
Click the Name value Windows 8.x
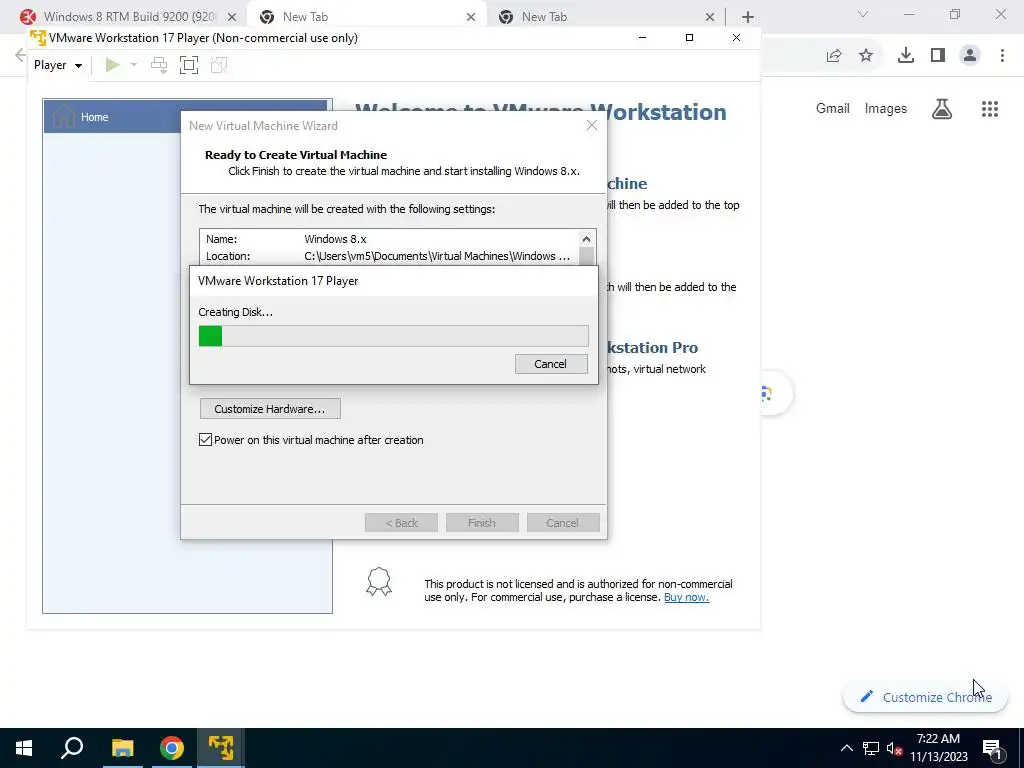click(x=335, y=239)
